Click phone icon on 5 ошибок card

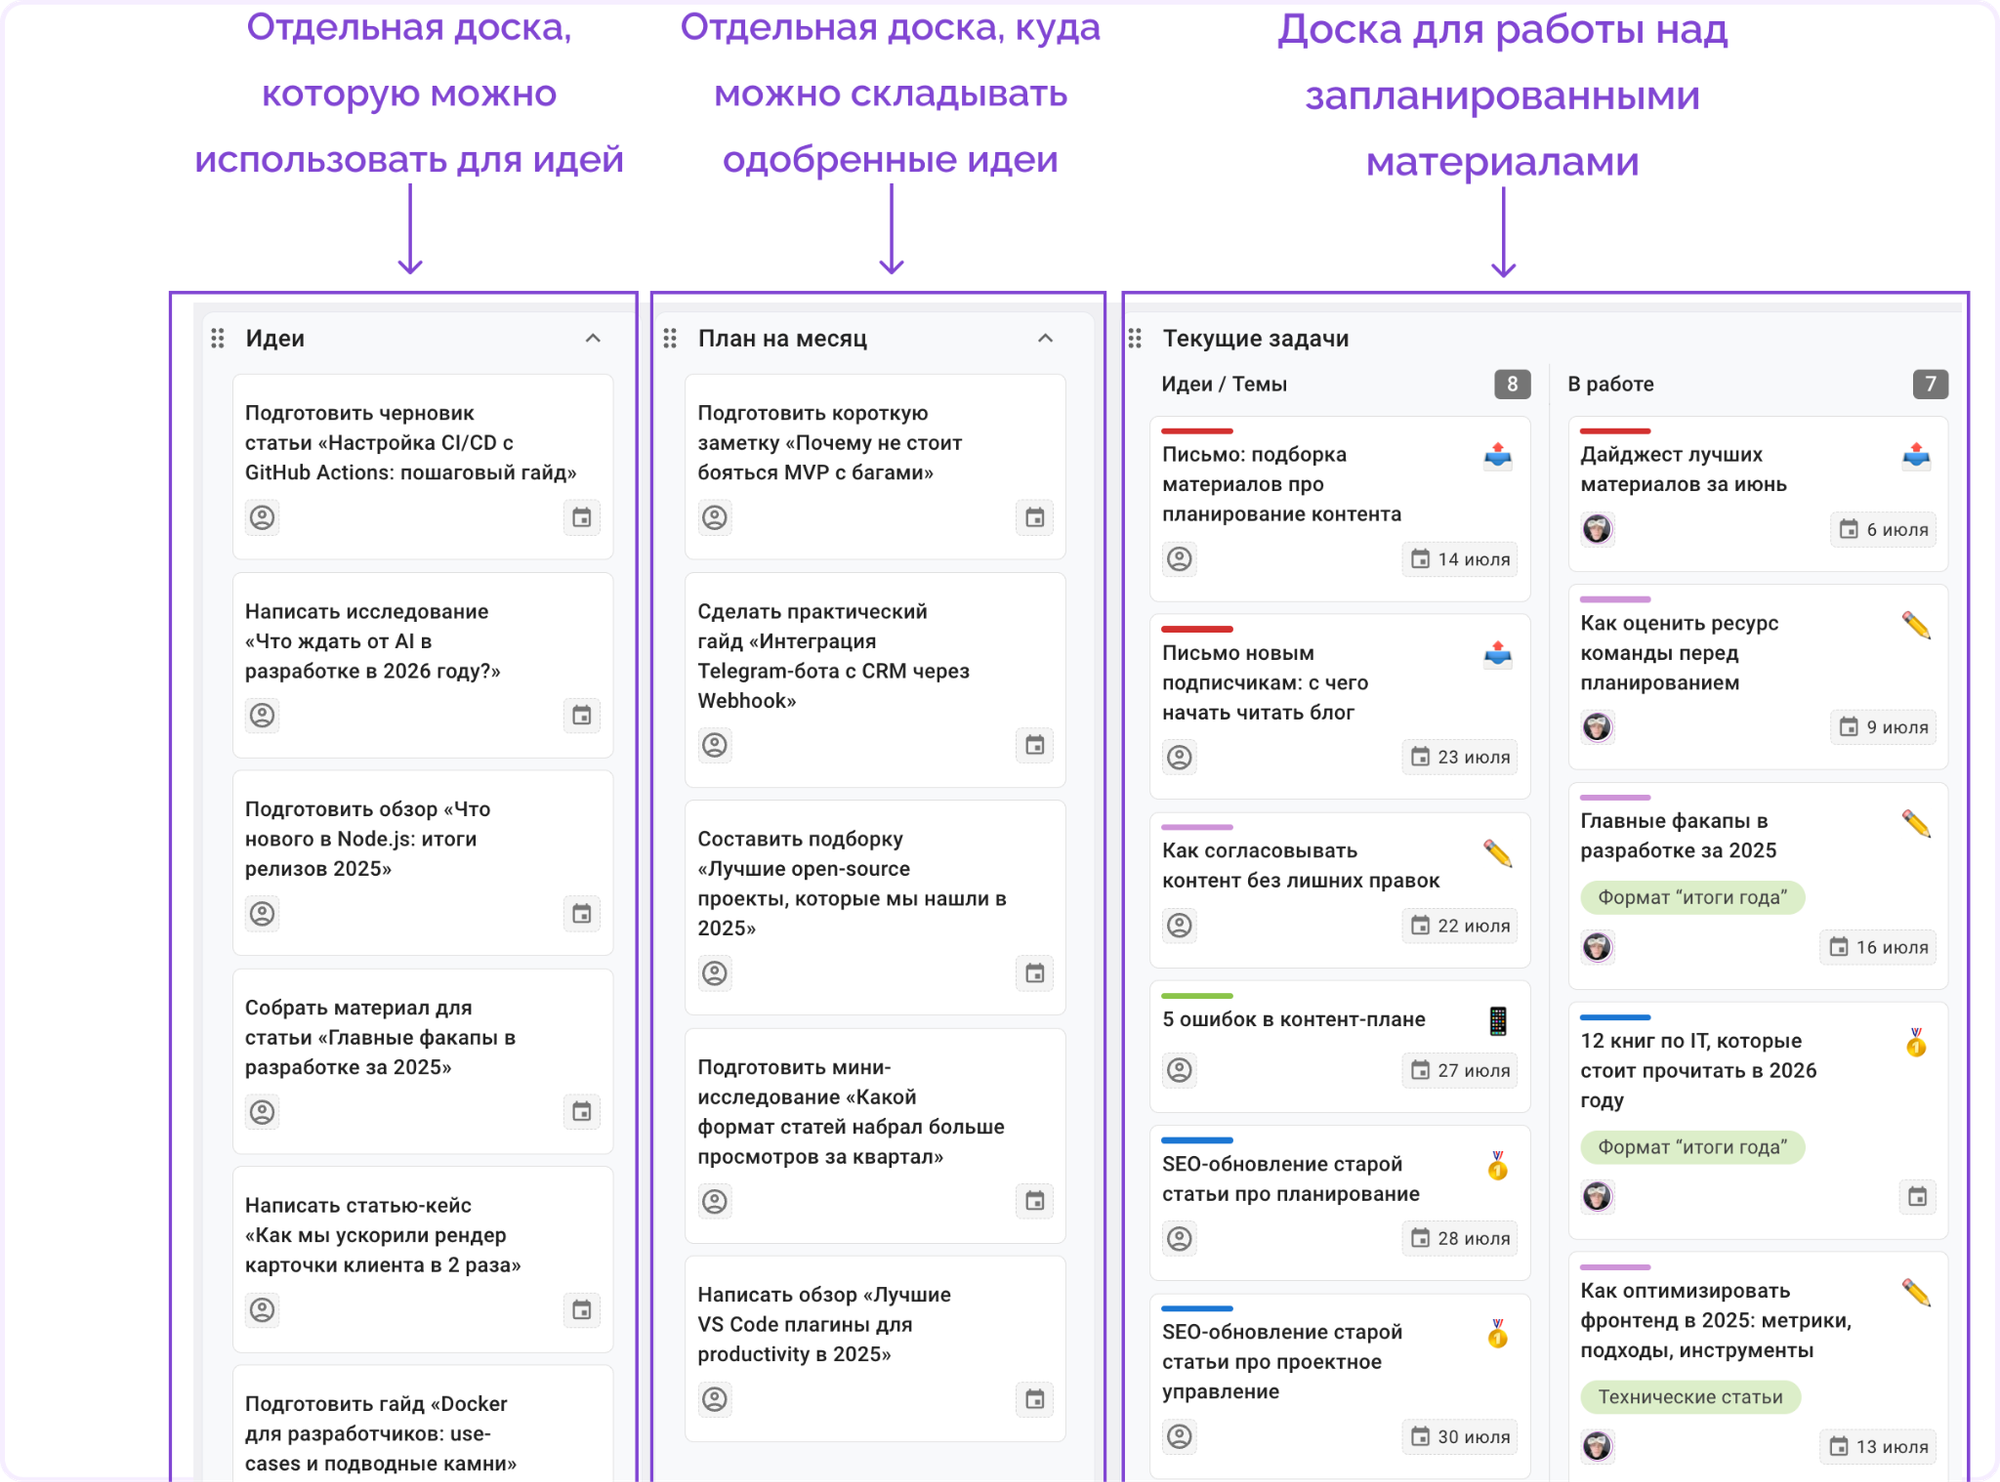coord(1497,1021)
